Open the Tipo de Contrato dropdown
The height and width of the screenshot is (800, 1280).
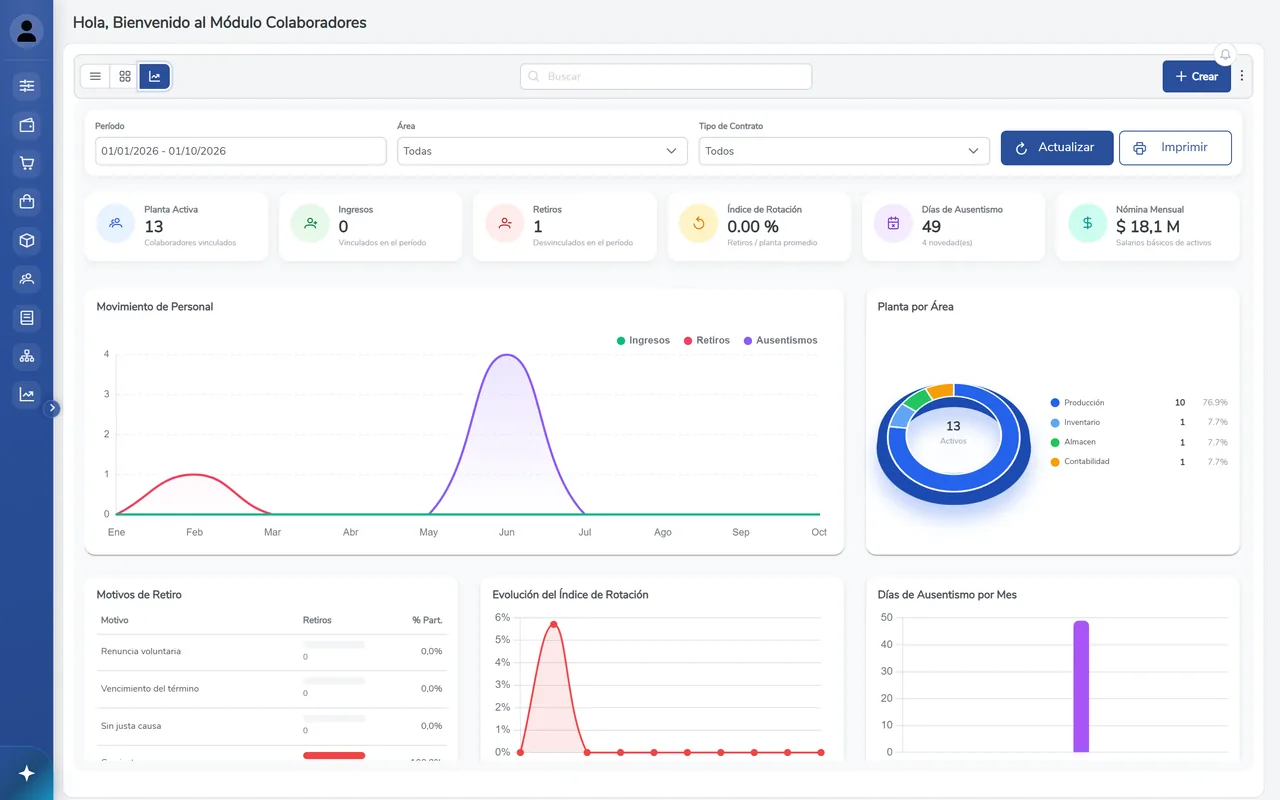(x=844, y=151)
